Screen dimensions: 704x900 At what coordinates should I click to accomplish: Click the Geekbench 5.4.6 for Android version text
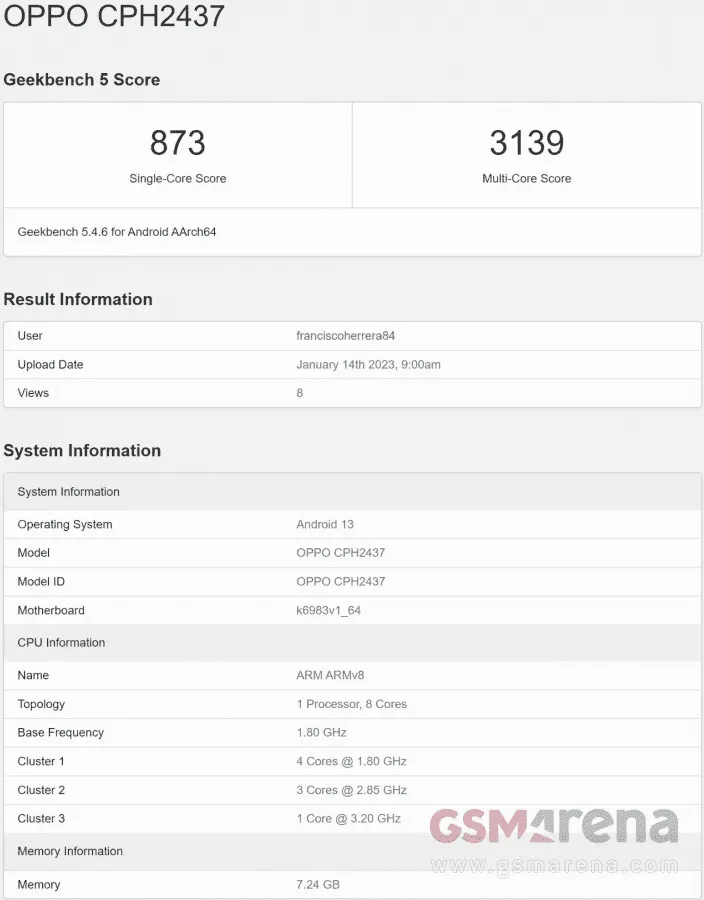point(117,232)
